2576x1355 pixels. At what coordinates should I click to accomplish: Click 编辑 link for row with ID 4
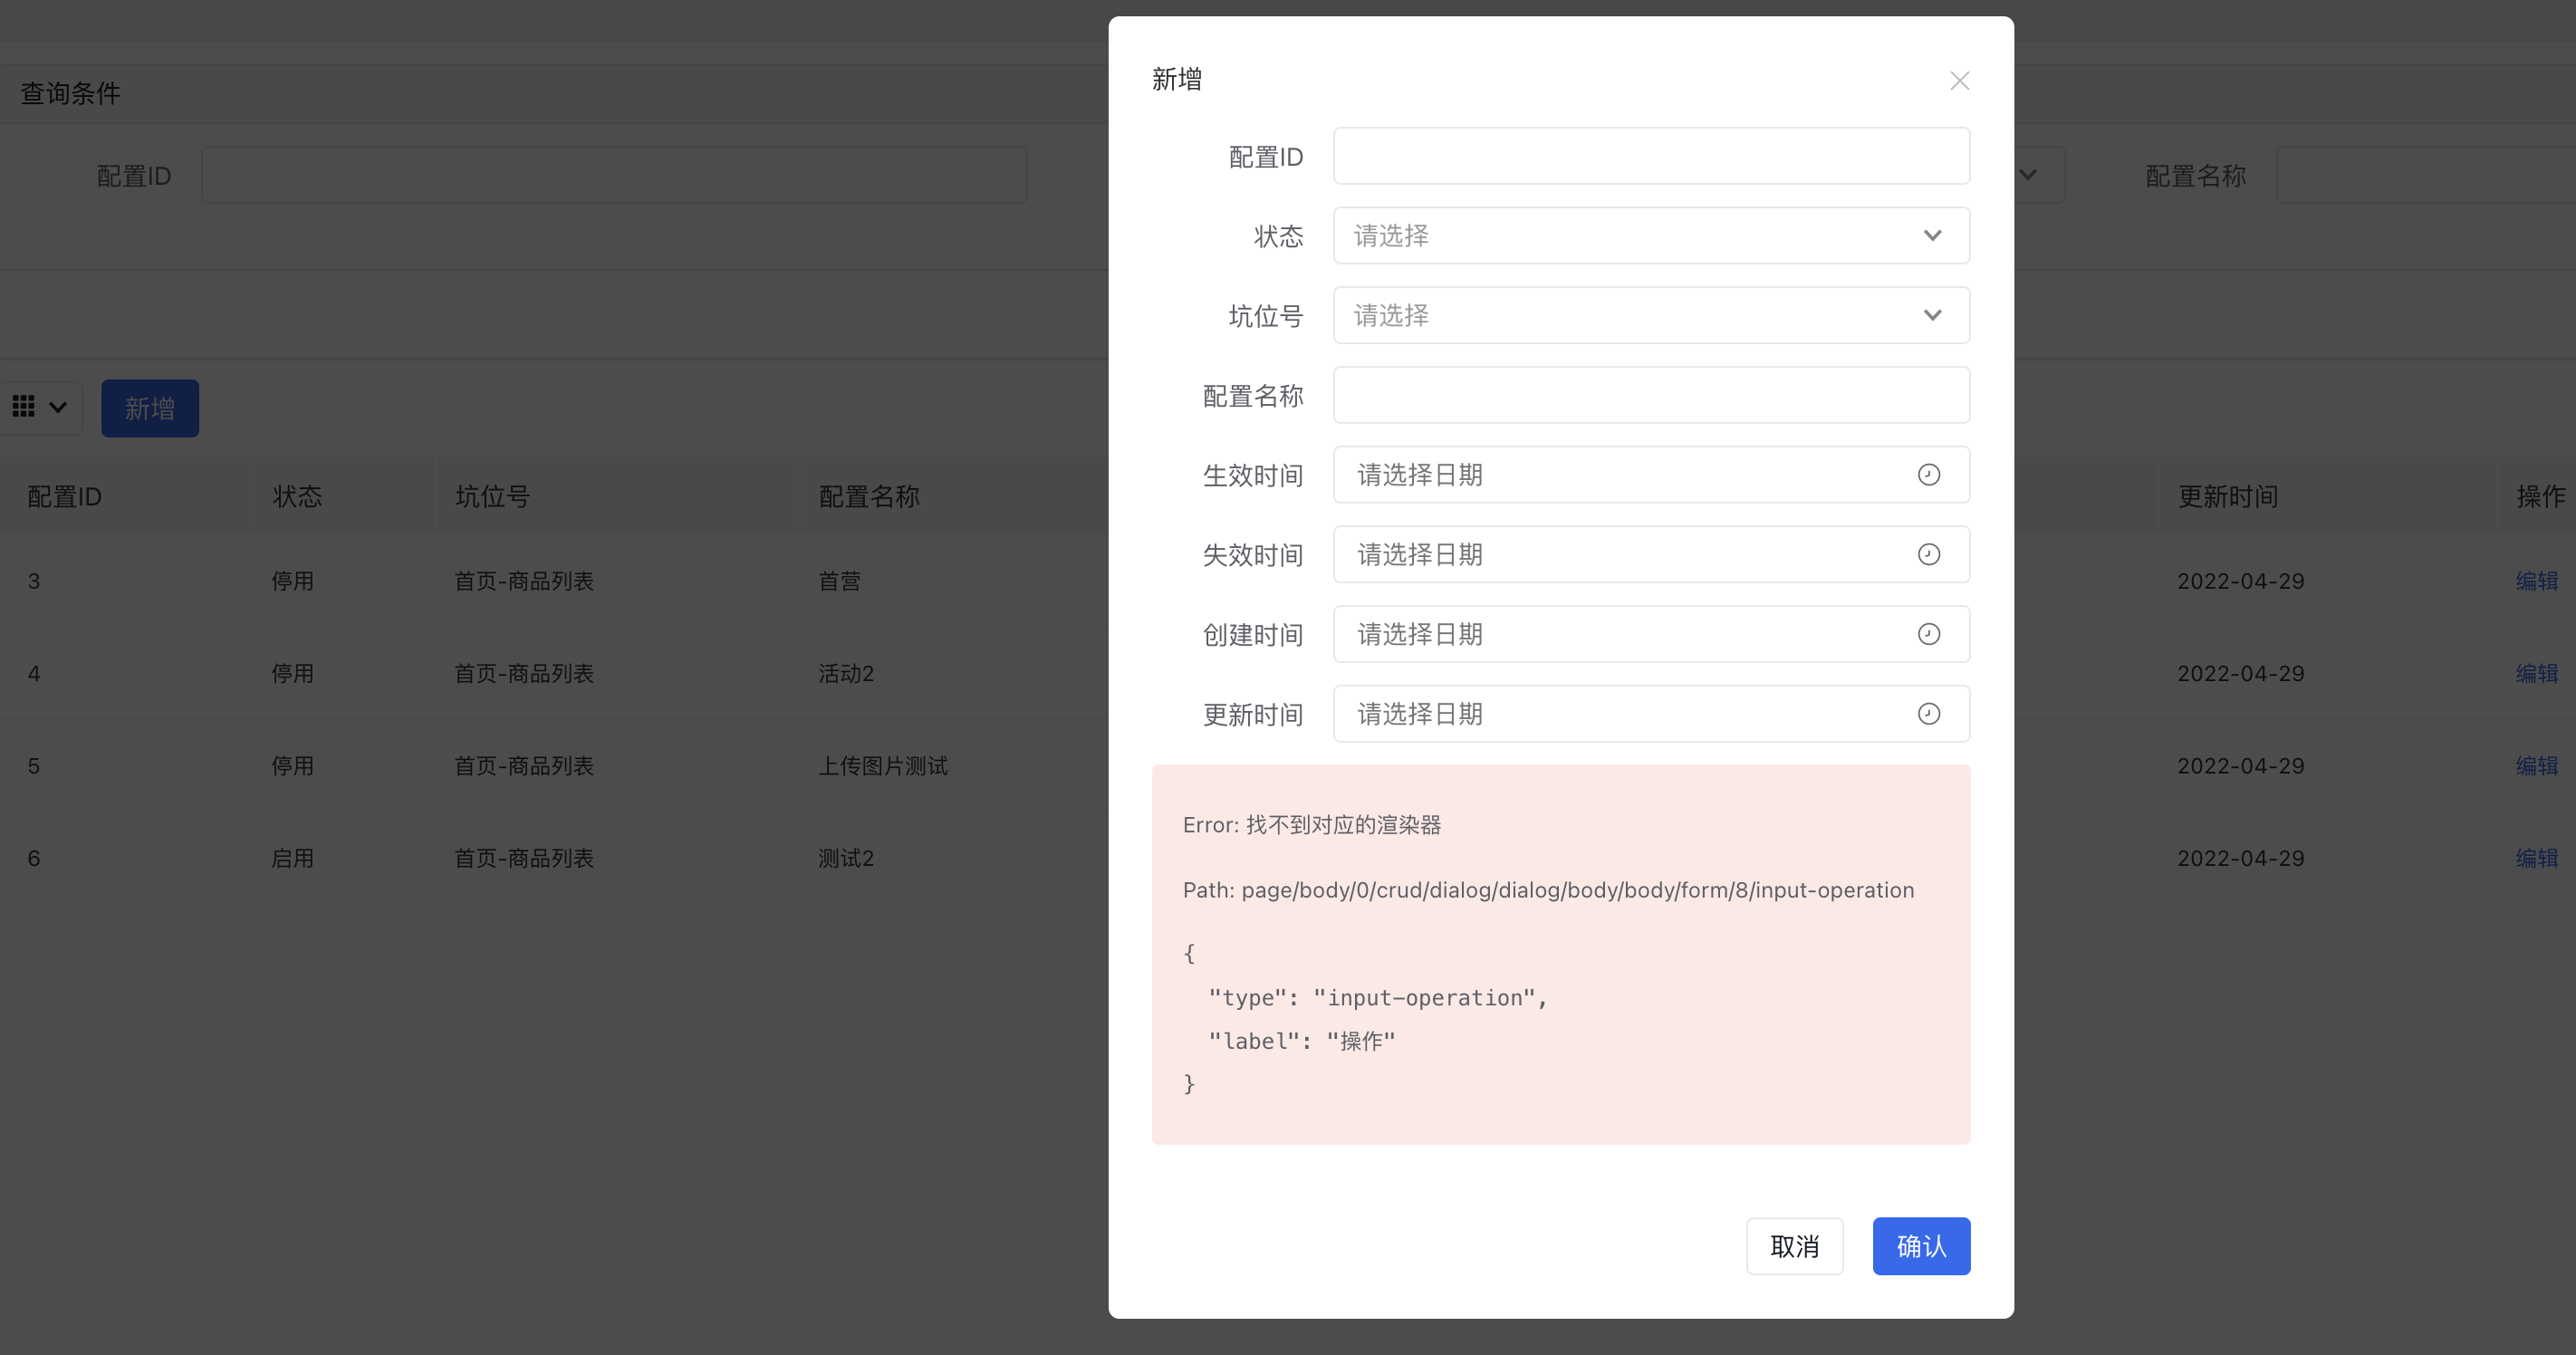coord(2536,674)
